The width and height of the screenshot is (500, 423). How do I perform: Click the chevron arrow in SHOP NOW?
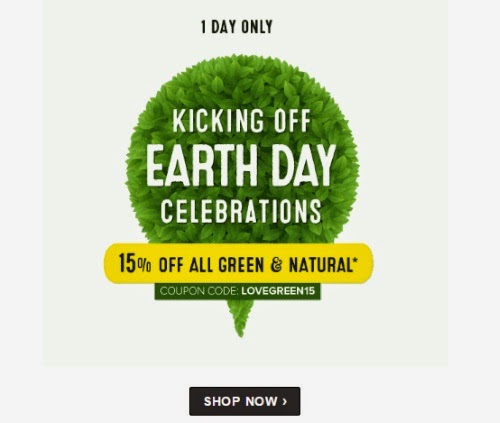pyautogui.click(x=284, y=402)
